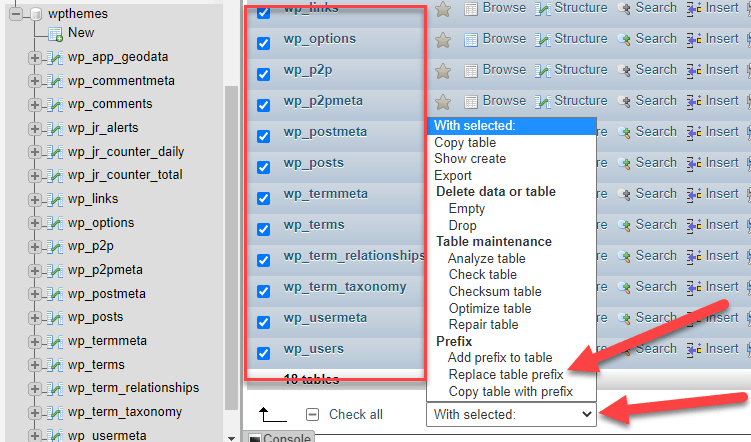Click Structure icon in wp_p2pmeta row

543,102
